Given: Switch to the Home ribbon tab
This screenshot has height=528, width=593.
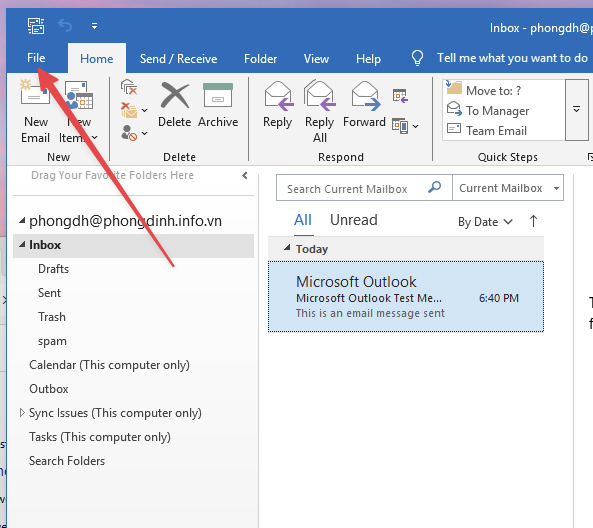Looking at the screenshot, I should tap(96, 59).
